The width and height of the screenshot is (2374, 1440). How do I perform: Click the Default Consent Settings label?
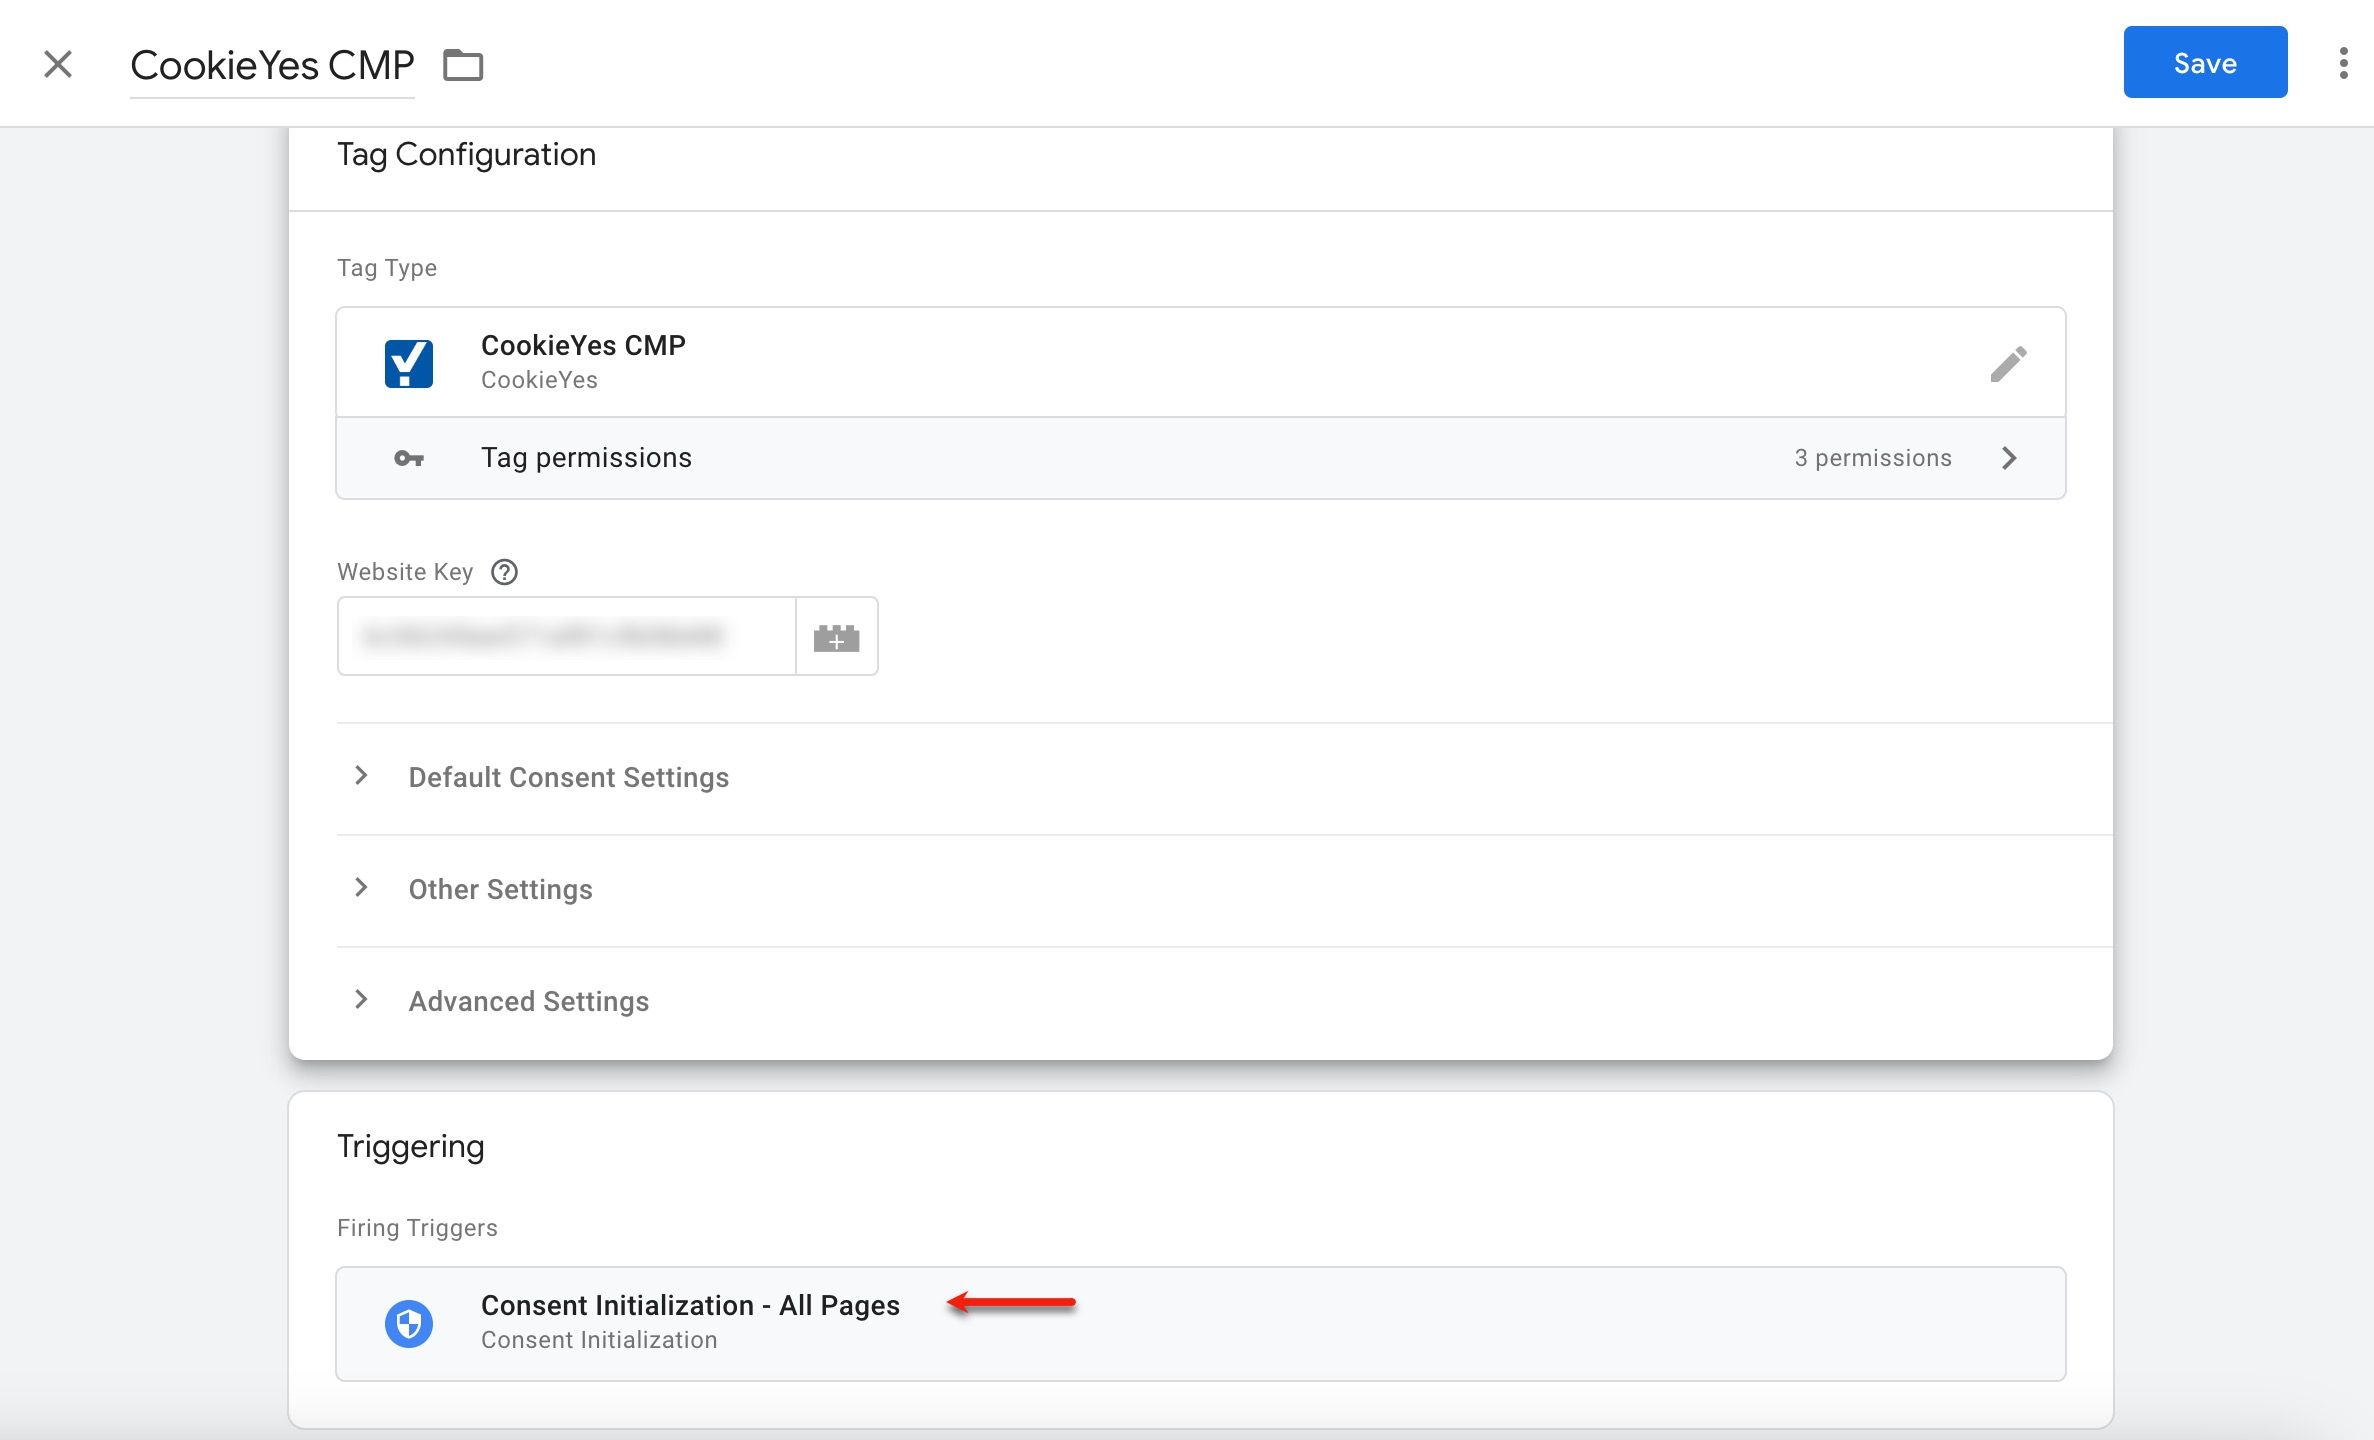[569, 777]
